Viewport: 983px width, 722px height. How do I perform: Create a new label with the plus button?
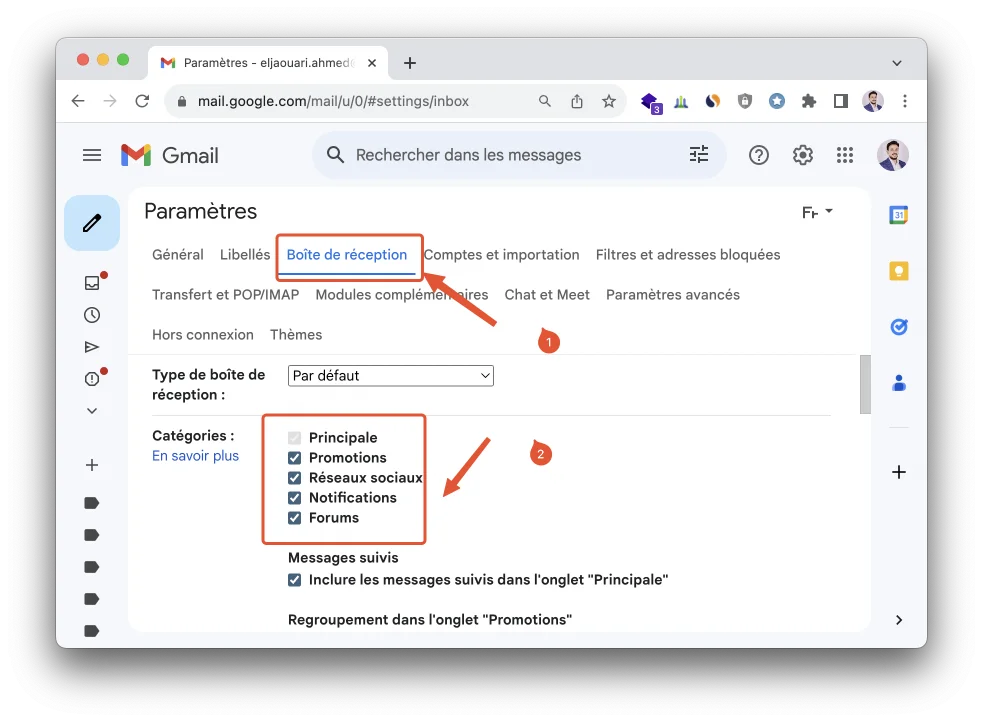91,464
